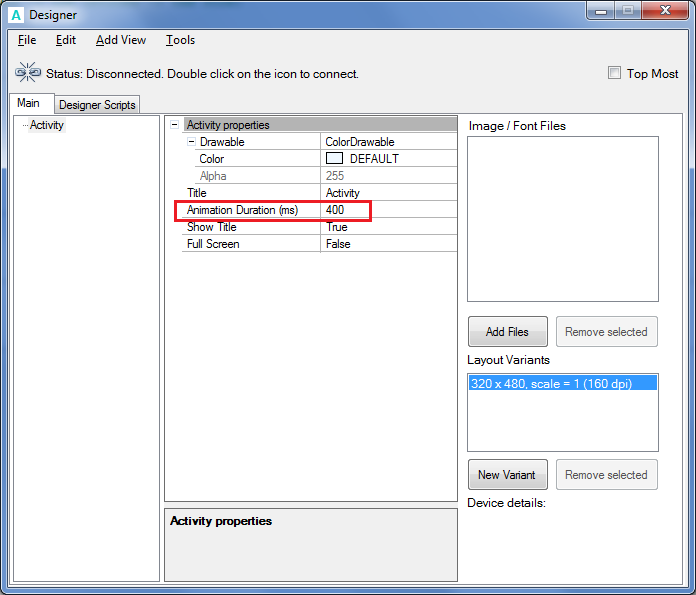Open the Add View menu
The height and width of the screenshot is (595, 696).
click(x=121, y=40)
